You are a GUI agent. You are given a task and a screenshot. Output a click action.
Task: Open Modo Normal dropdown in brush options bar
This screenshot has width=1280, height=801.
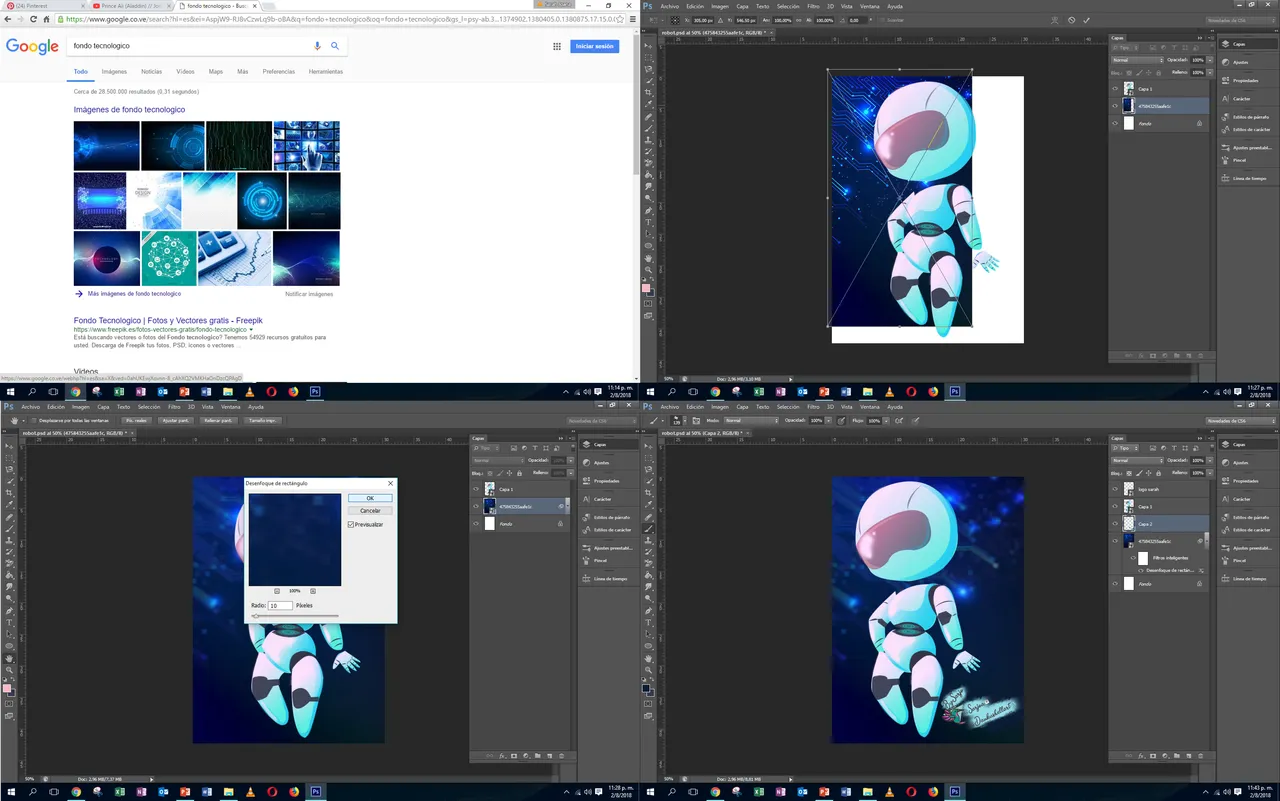750,421
